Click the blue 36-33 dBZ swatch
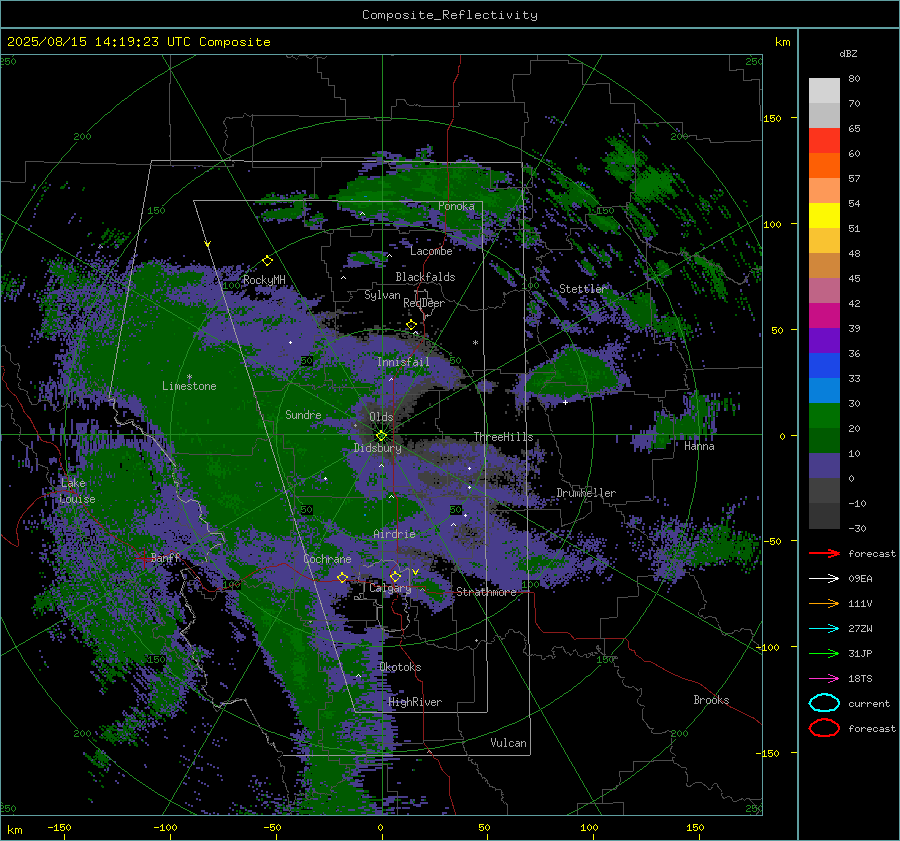900x841 pixels. 824,366
